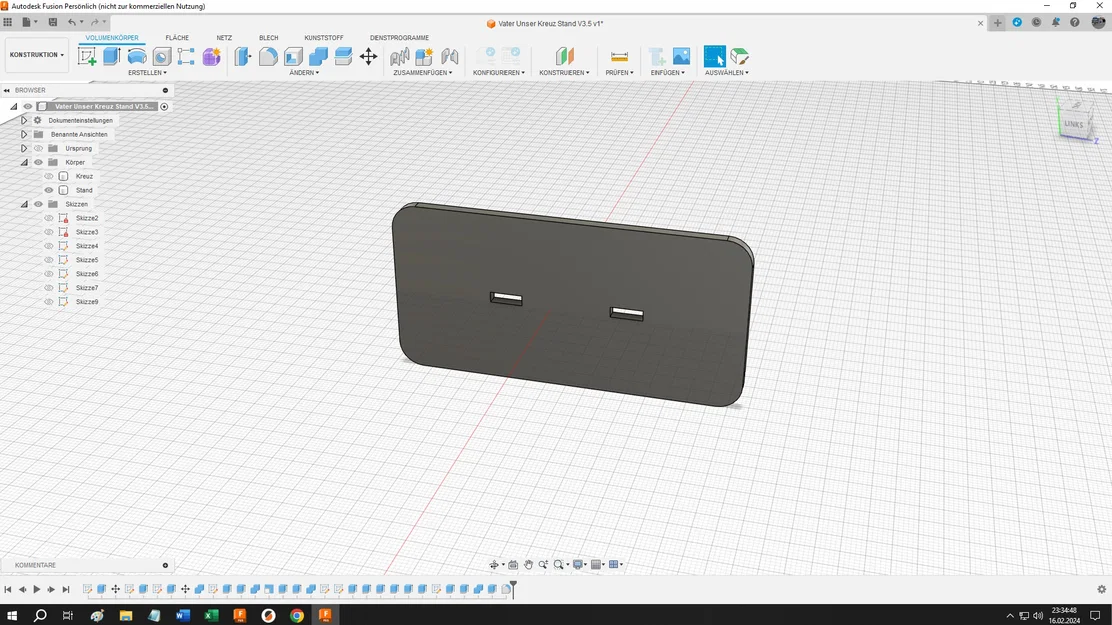Open the Erstellen menu
The image size is (1112, 625).
click(147, 73)
